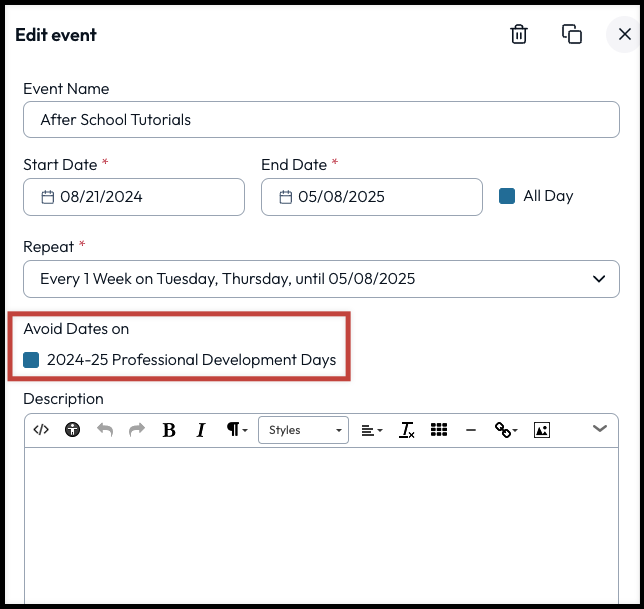Open source code view in editor
This screenshot has height=609, width=644.
click(x=41, y=430)
